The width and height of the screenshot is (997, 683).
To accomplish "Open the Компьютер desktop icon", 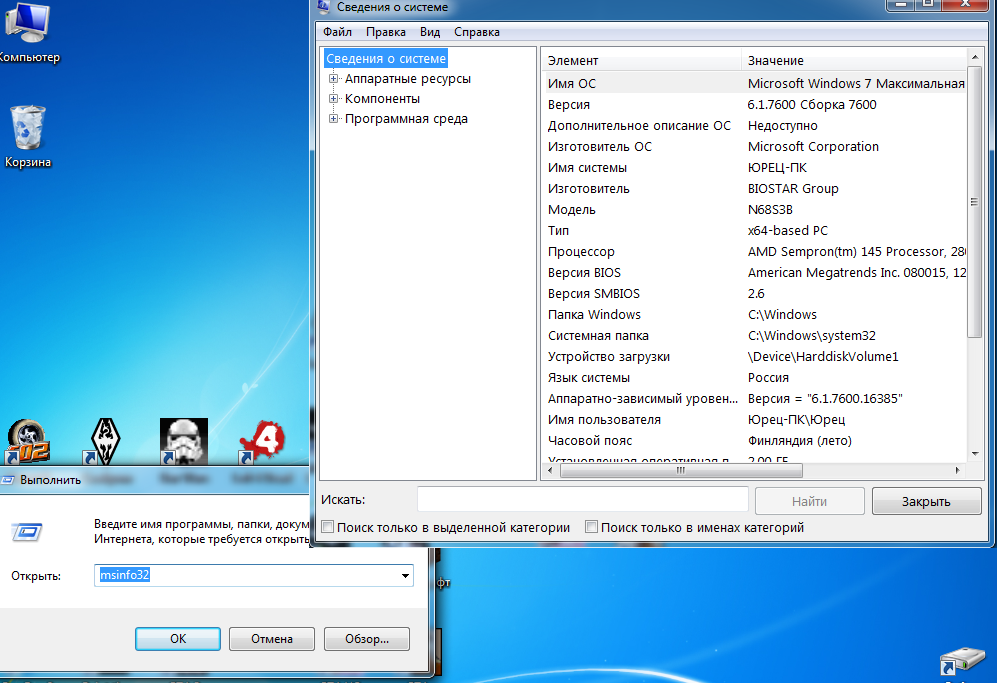I will 25,25.
